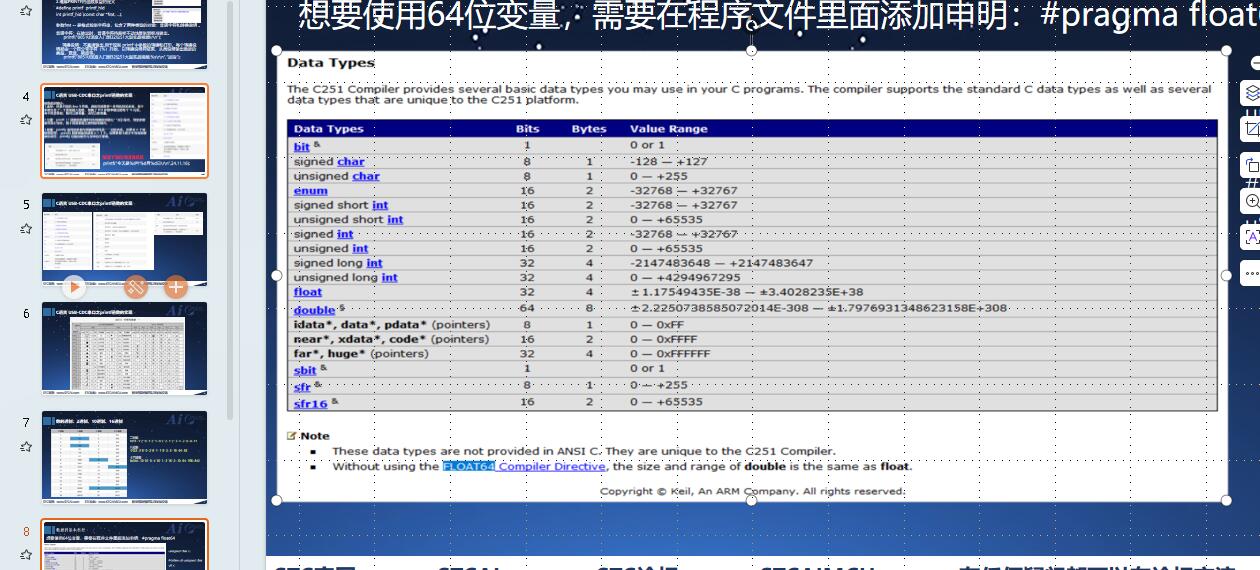Click the 'char' link in signed char row
This screenshot has height=570, width=1260.
351,161
